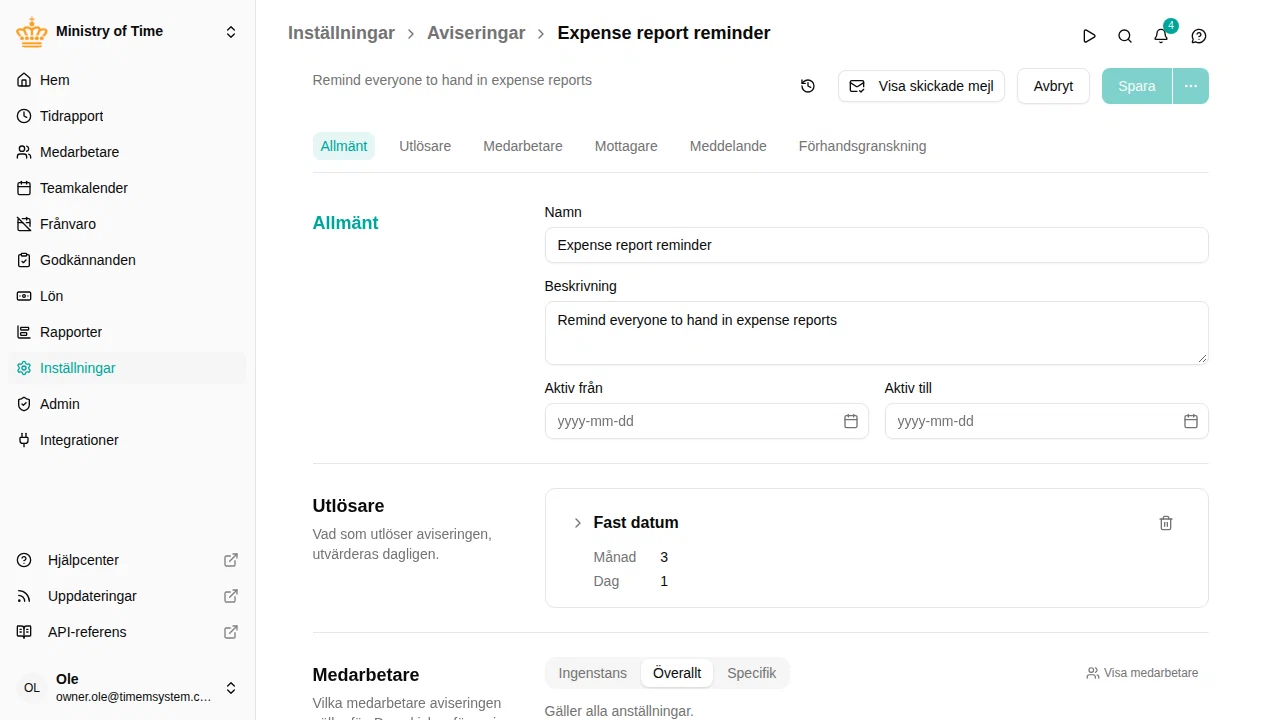1280x720 pixels.
Task: Switch to the Meddelande tab
Action: (x=728, y=146)
